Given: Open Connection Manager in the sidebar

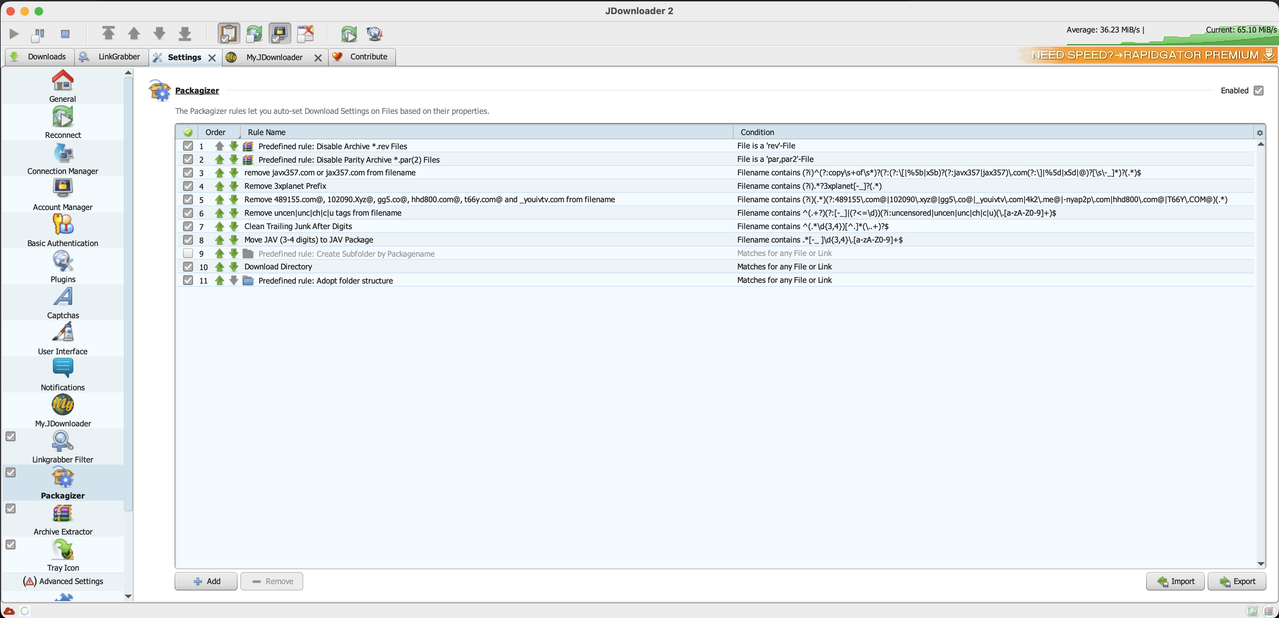Looking at the screenshot, I should pyautogui.click(x=62, y=158).
